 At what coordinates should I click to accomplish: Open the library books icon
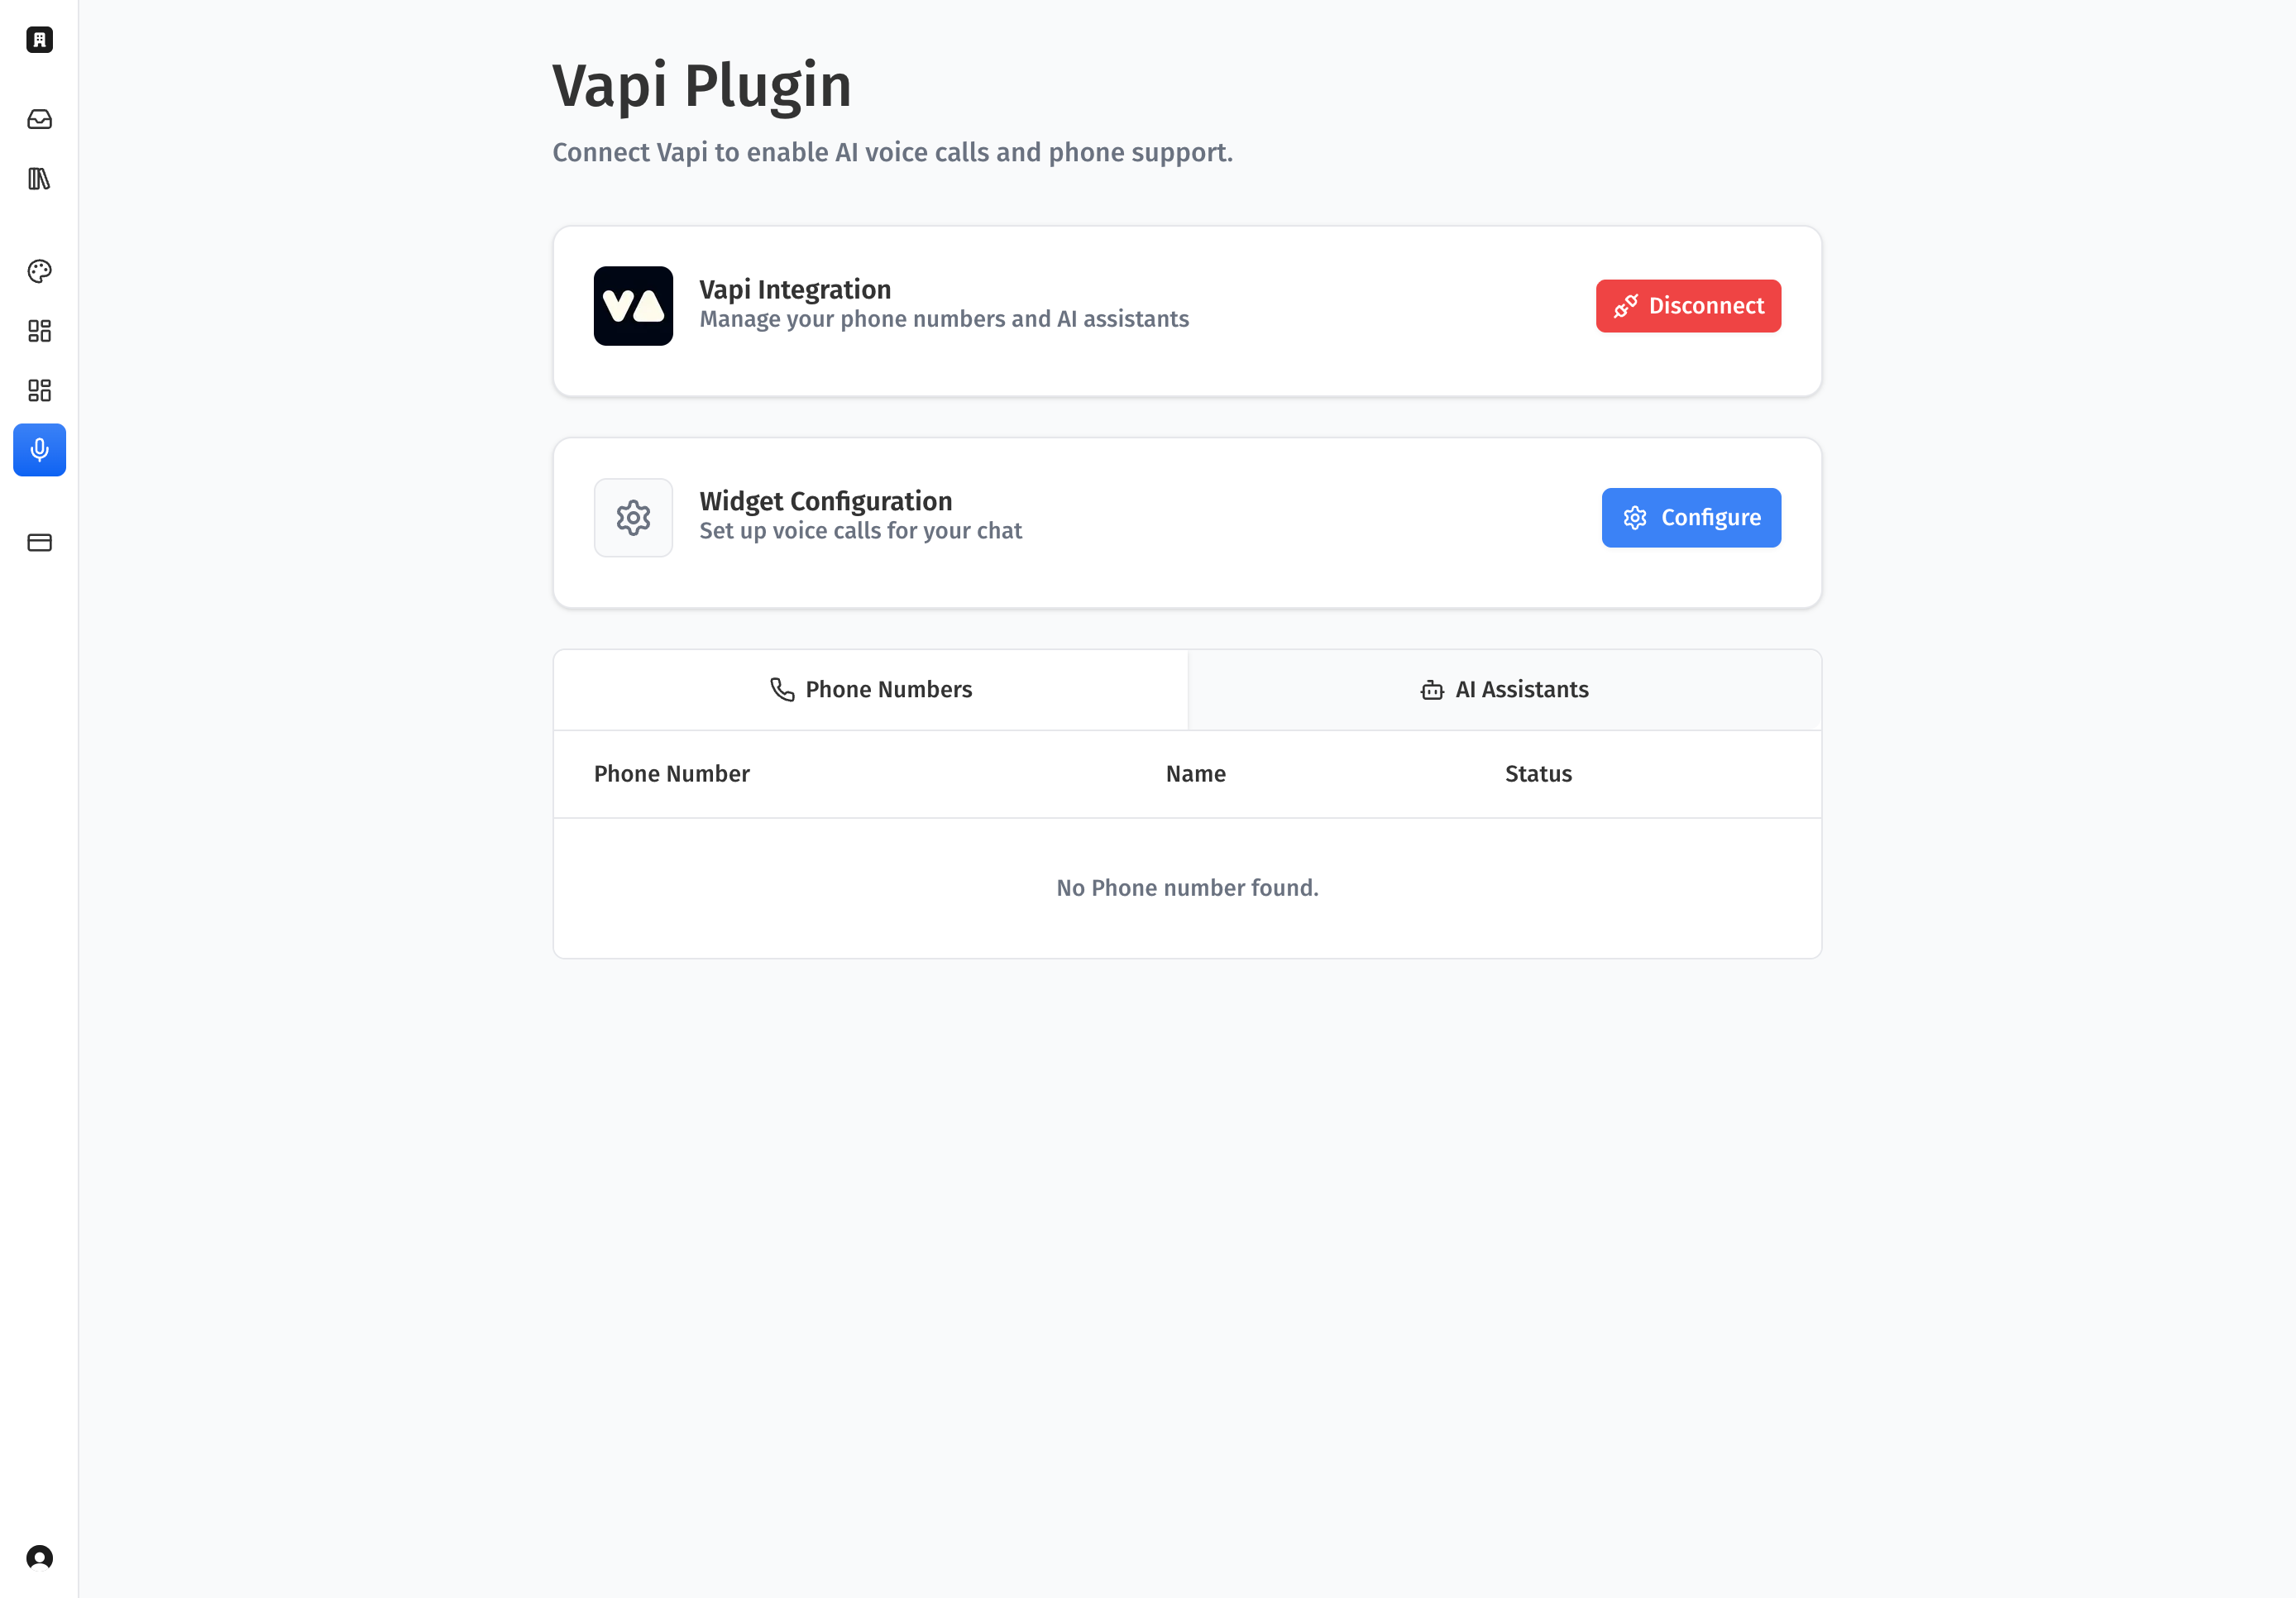click(x=39, y=179)
